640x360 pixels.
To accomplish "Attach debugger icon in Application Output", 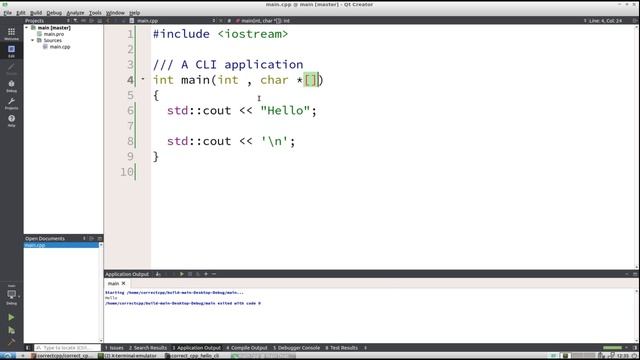I will pyautogui.click(x=198, y=274).
